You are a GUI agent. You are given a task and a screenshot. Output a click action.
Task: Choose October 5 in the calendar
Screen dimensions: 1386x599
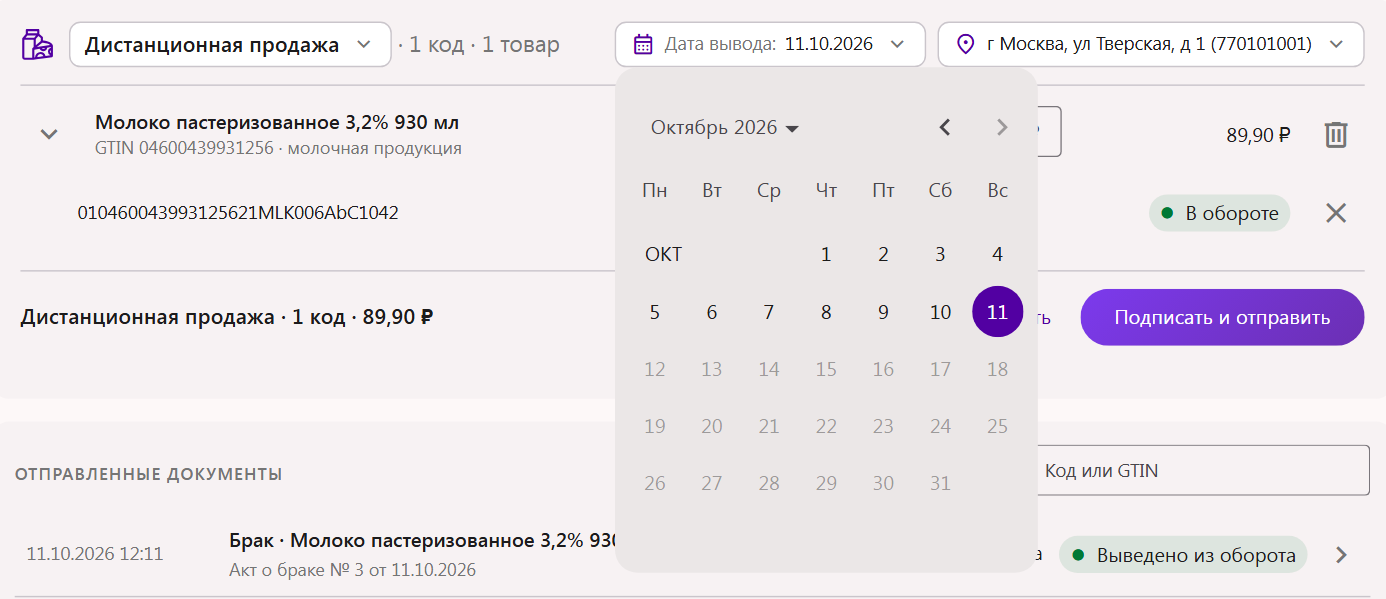pos(655,312)
